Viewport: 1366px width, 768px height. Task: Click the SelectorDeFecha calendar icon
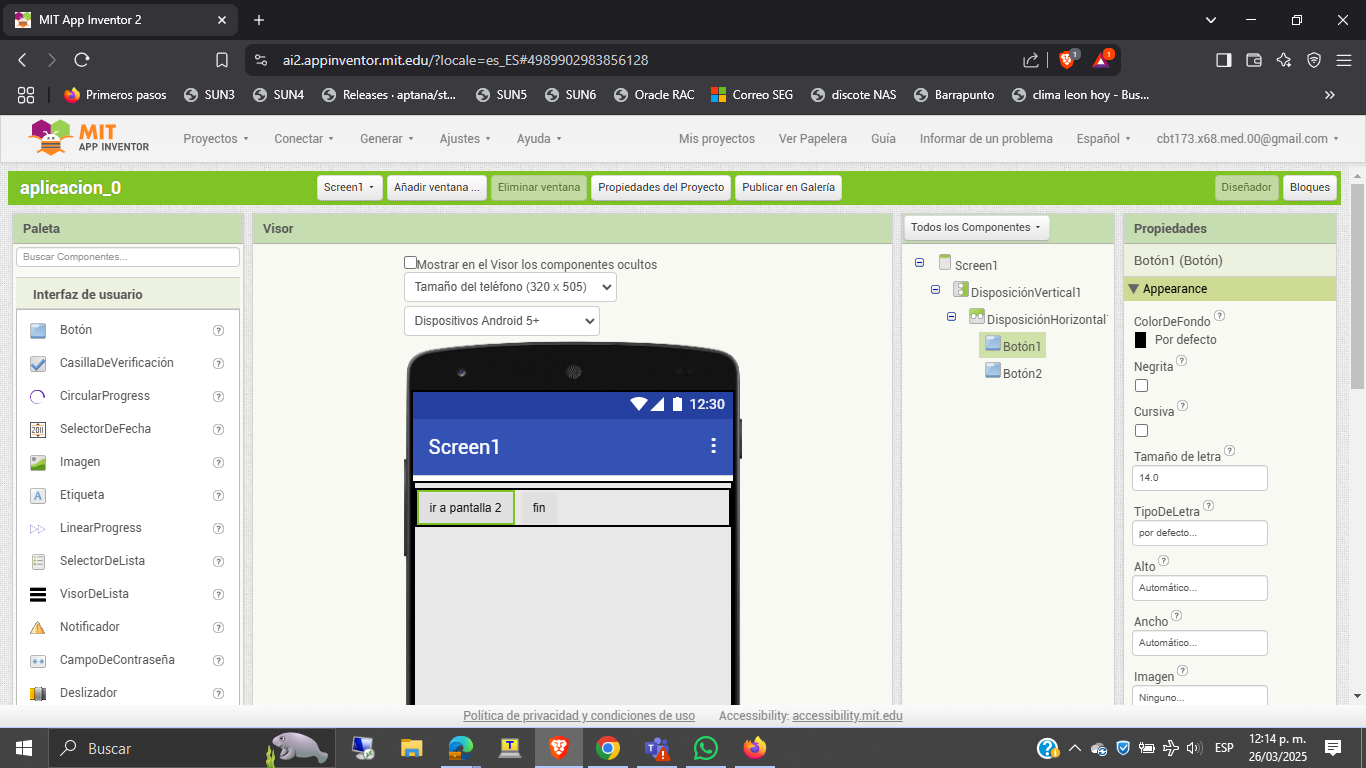point(38,429)
